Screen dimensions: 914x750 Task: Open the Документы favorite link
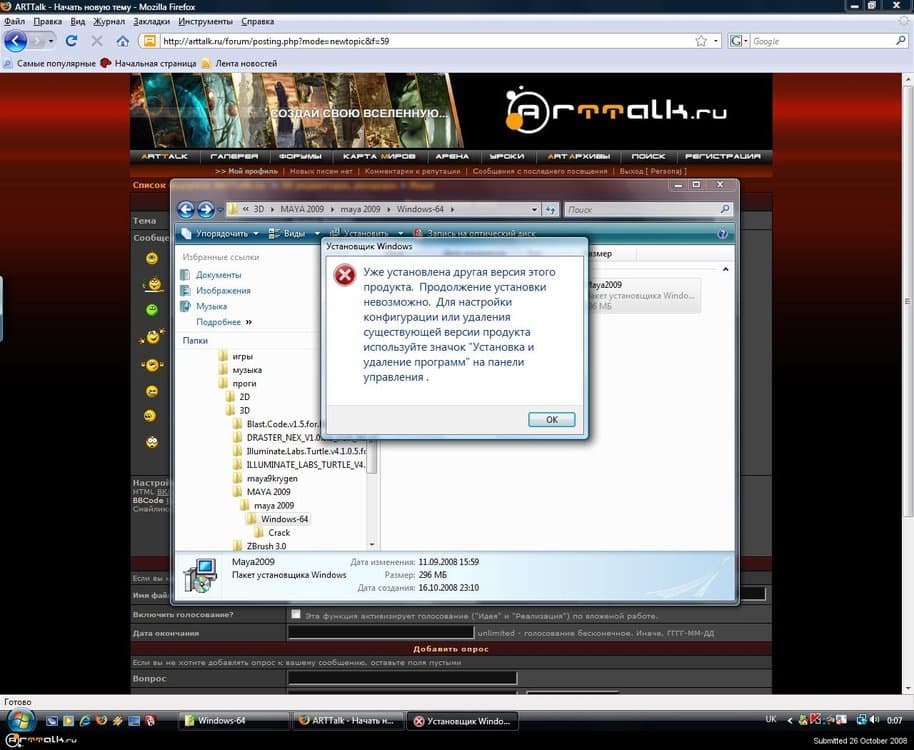pos(218,275)
